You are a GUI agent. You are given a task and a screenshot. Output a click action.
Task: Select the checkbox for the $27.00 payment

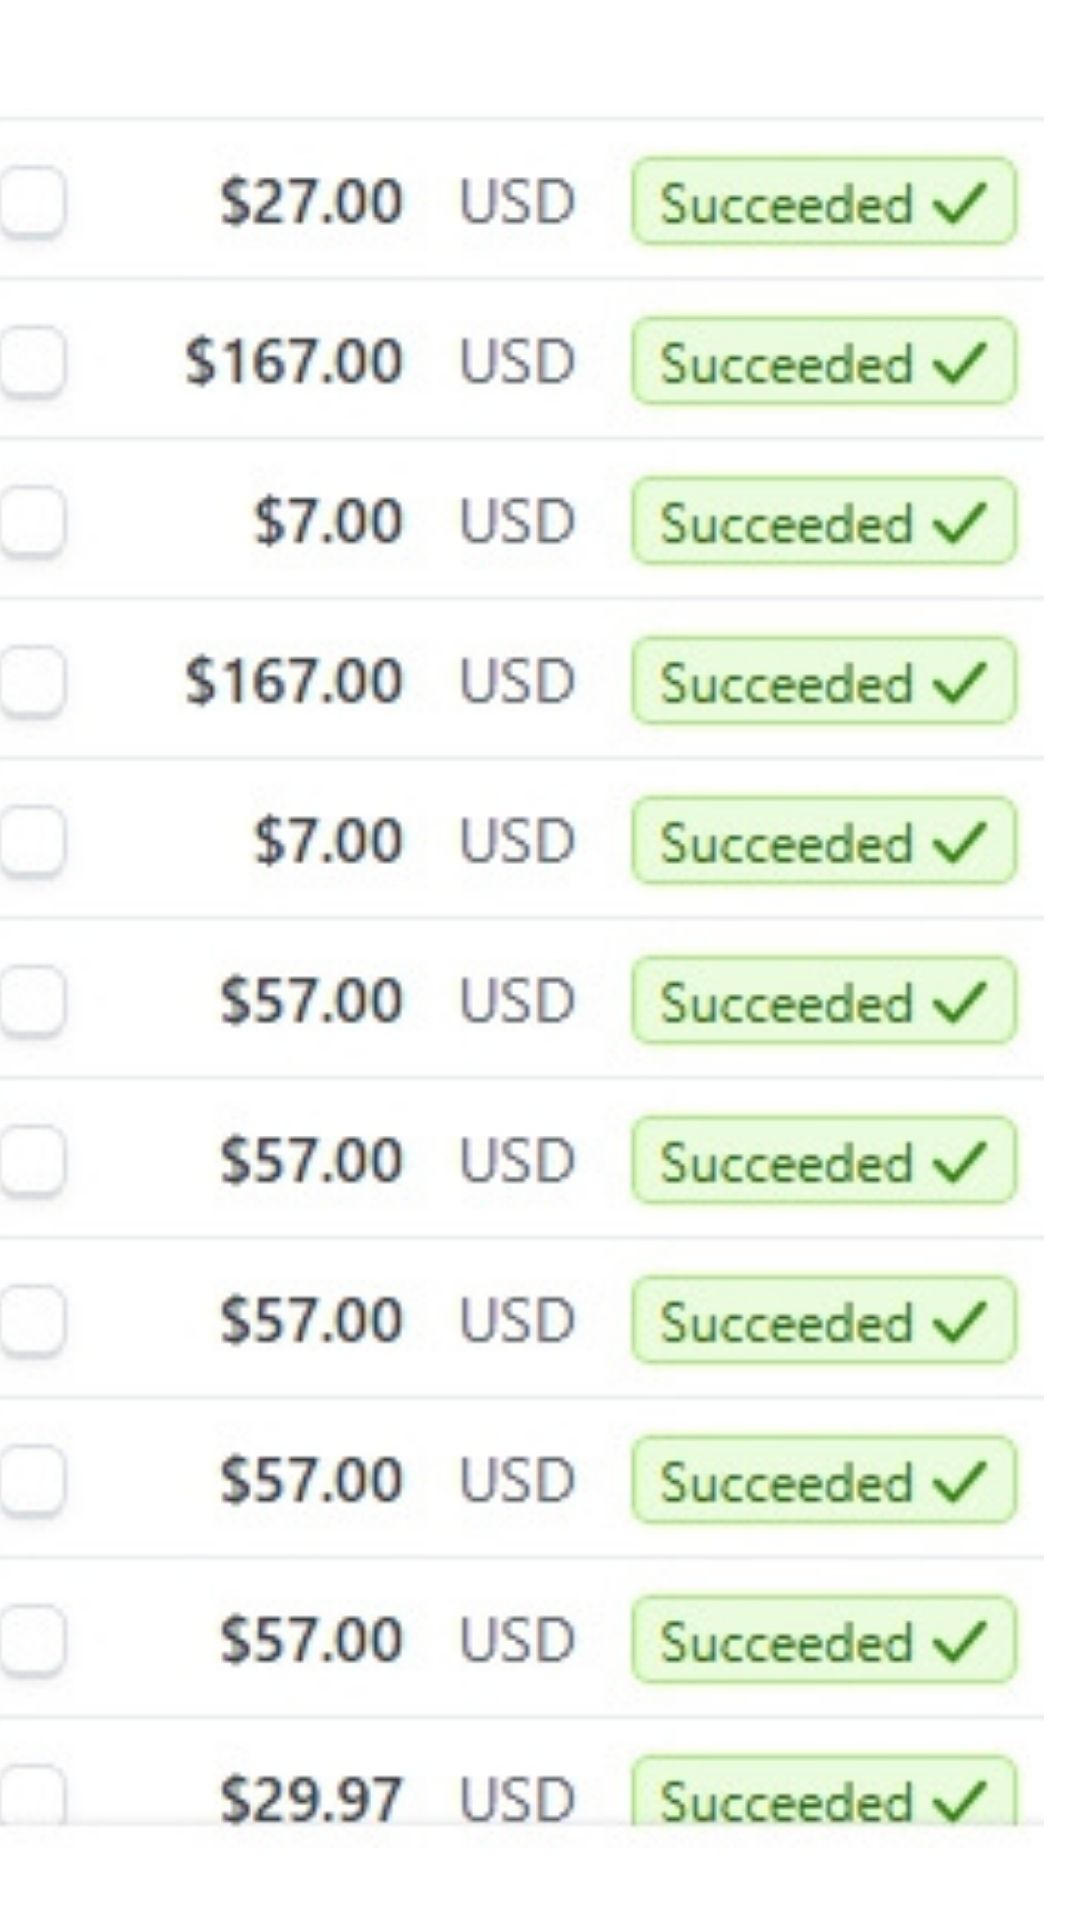[32, 201]
